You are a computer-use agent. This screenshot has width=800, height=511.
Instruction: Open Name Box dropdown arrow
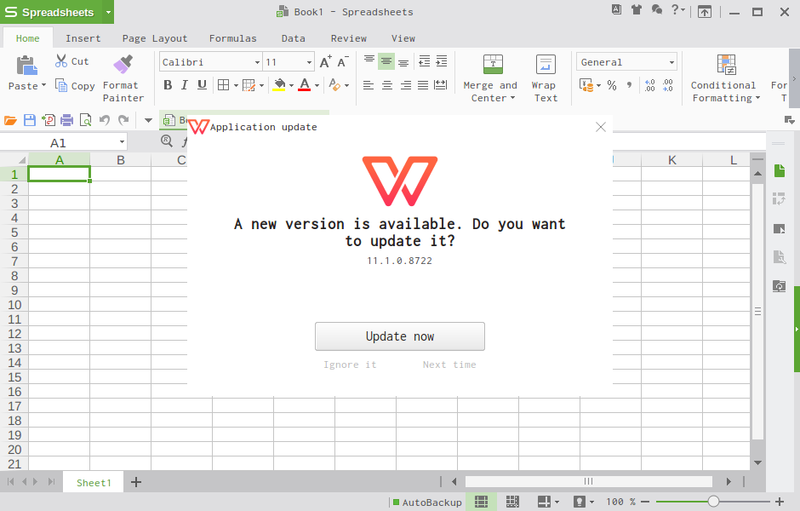click(x=122, y=142)
